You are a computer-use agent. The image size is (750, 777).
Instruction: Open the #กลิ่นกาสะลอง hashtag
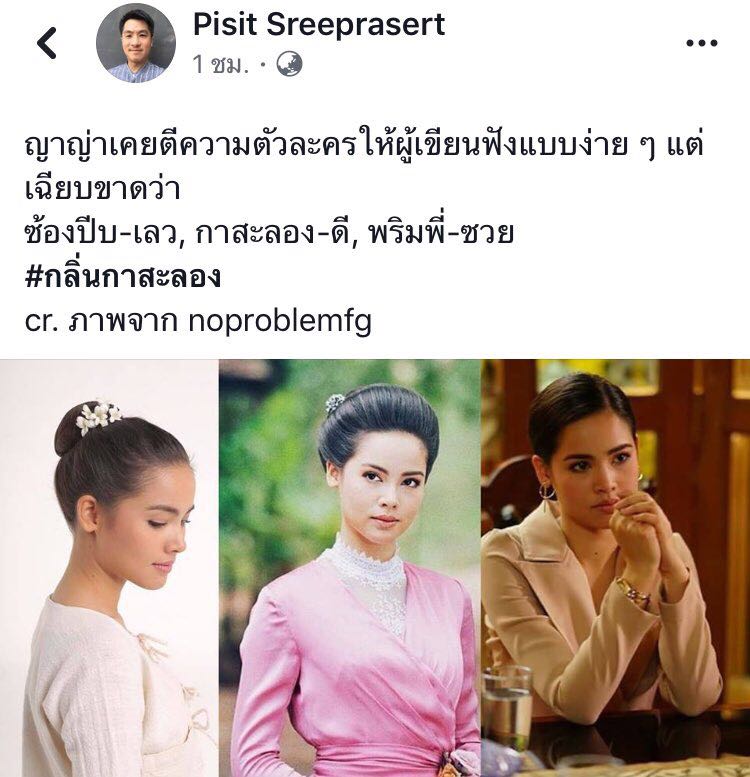123,277
